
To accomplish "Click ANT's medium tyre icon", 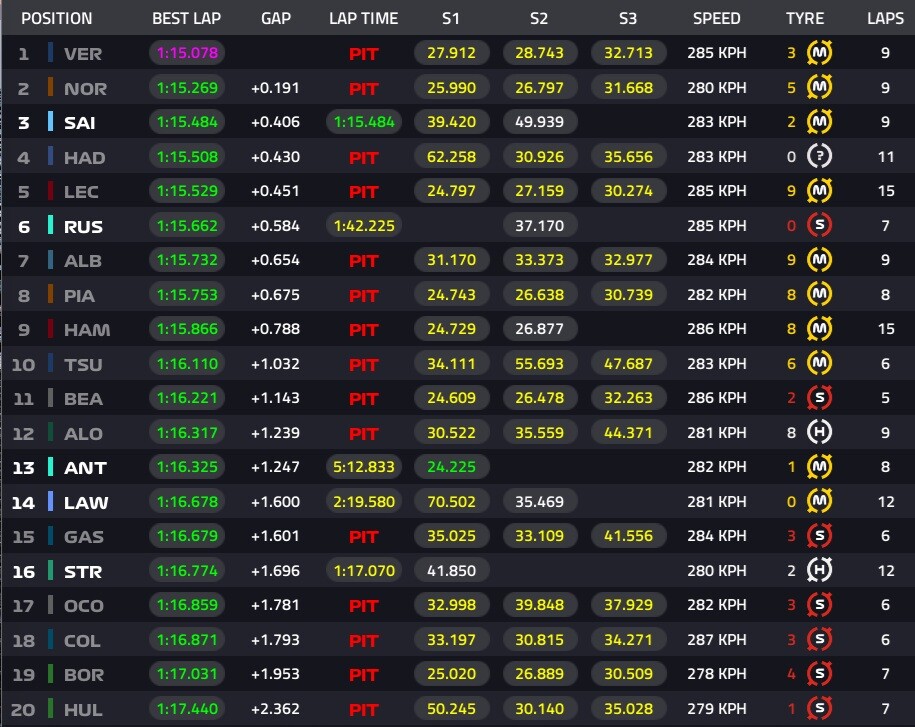I will [819, 467].
